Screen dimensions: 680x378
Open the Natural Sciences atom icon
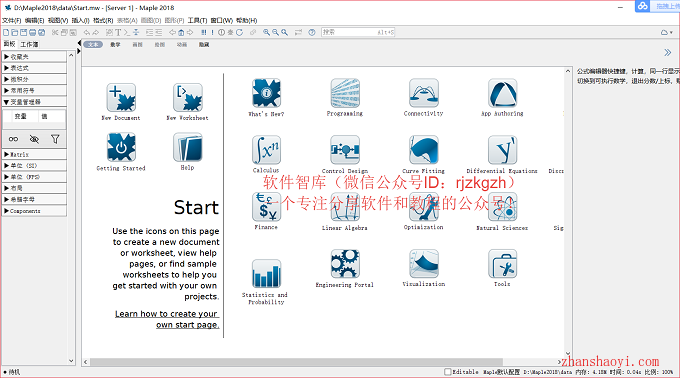pos(502,206)
